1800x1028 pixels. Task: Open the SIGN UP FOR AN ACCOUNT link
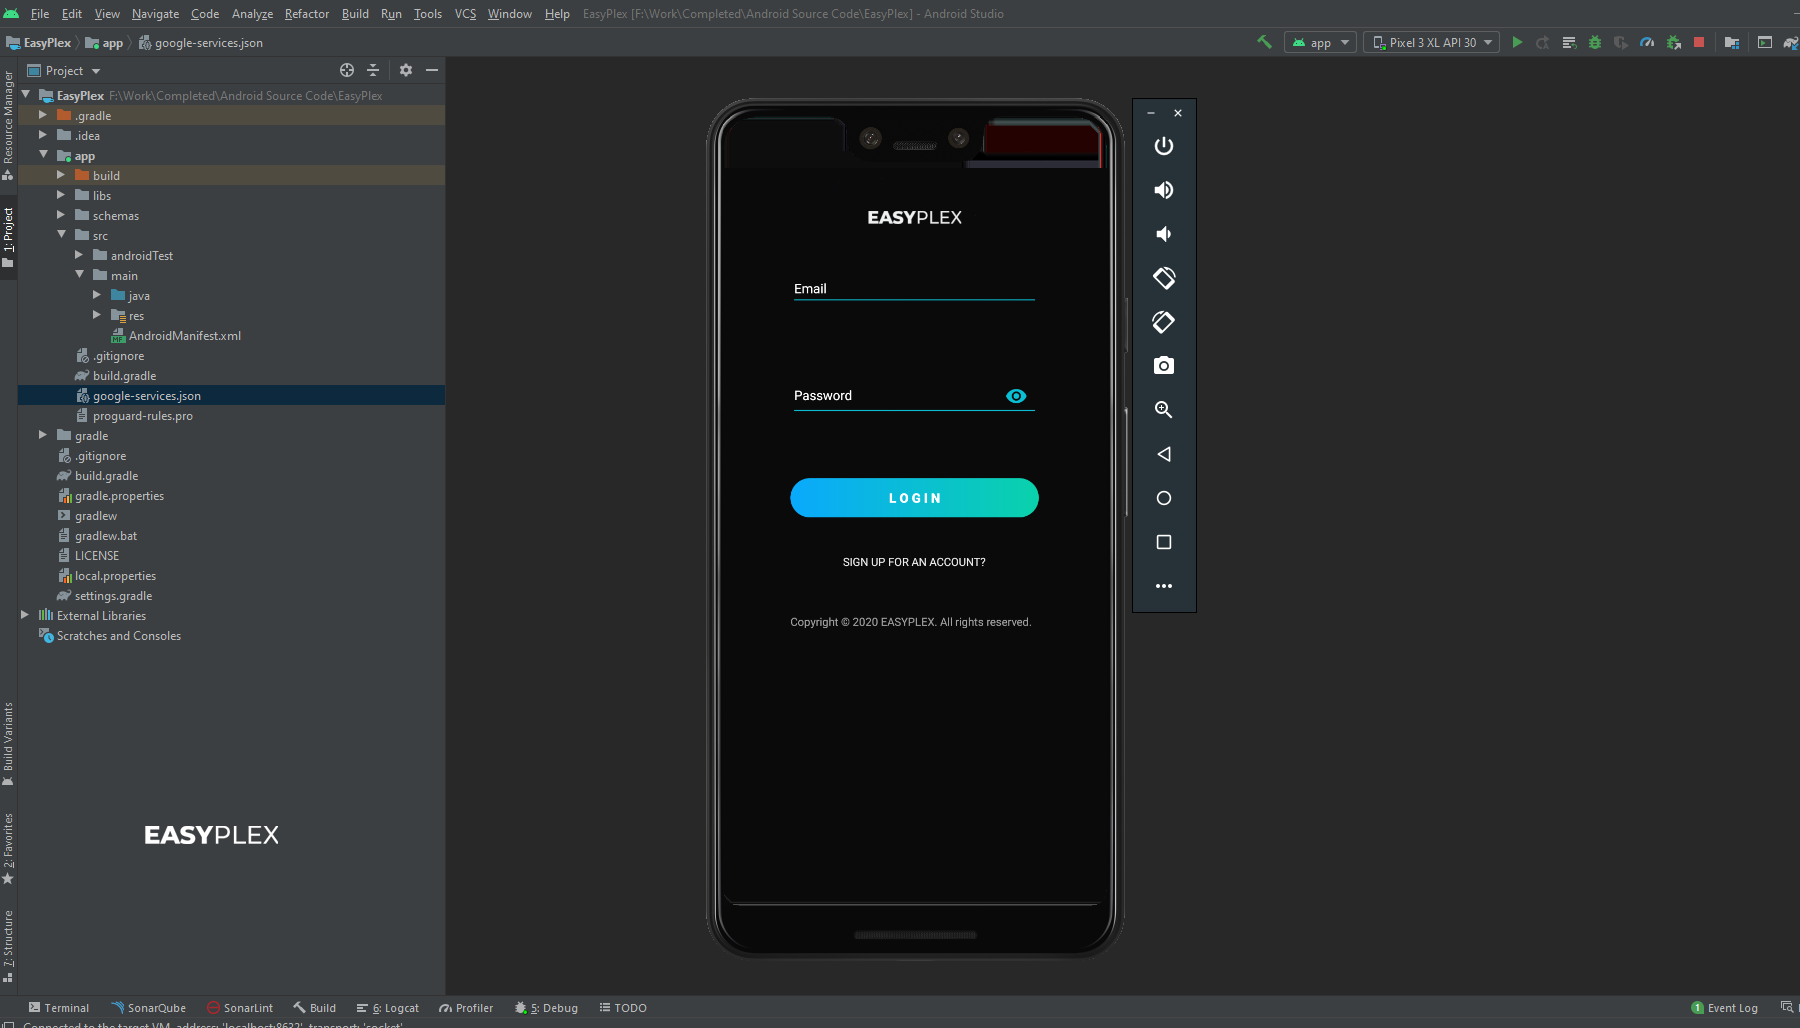click(912, 561)
